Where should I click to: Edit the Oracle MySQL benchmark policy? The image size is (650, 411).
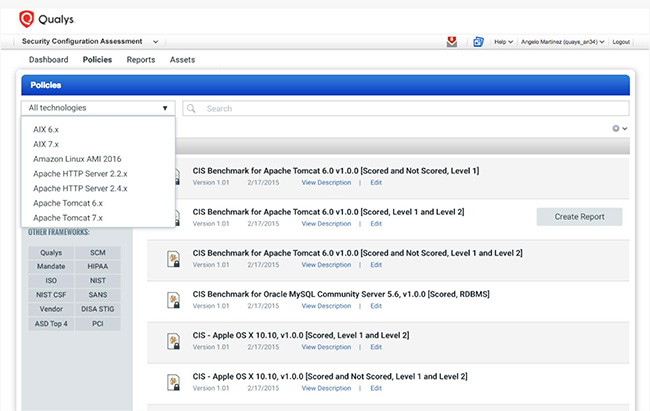pyautogui.click(x=376, y=306)
